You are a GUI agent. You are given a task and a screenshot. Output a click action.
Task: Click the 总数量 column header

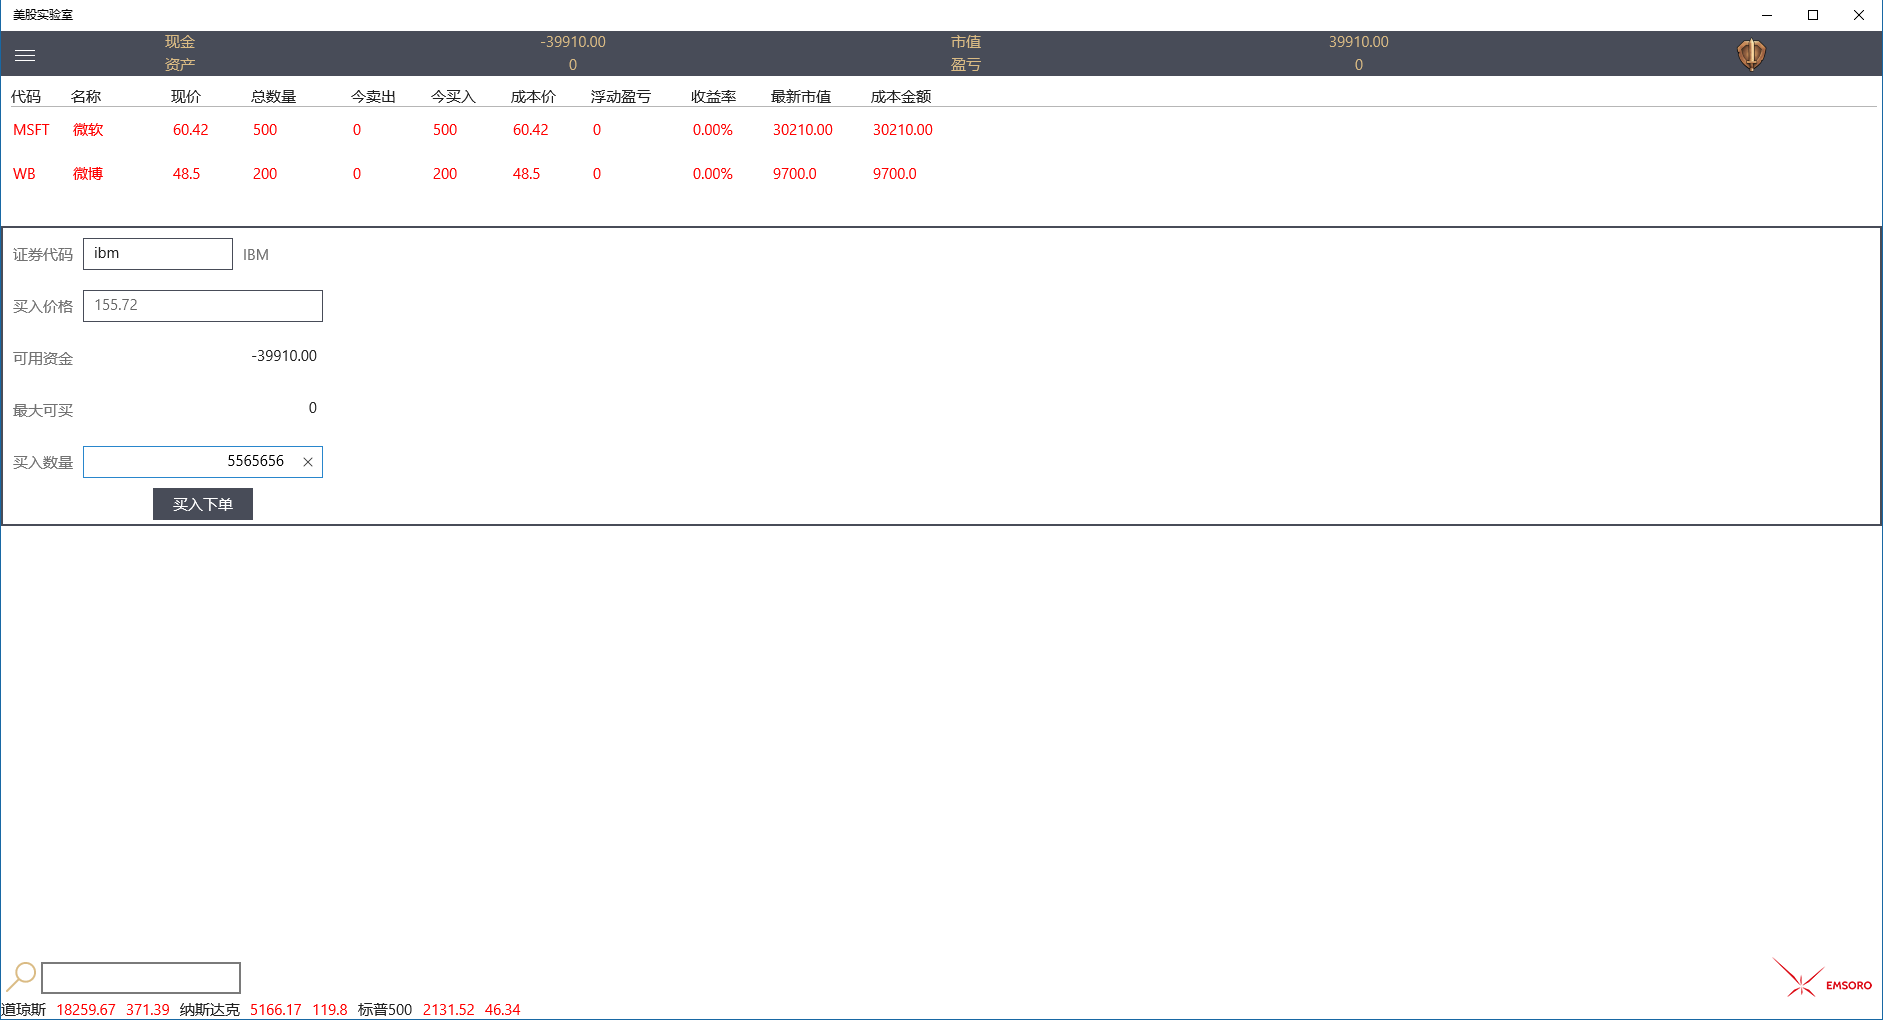(274, 97)
